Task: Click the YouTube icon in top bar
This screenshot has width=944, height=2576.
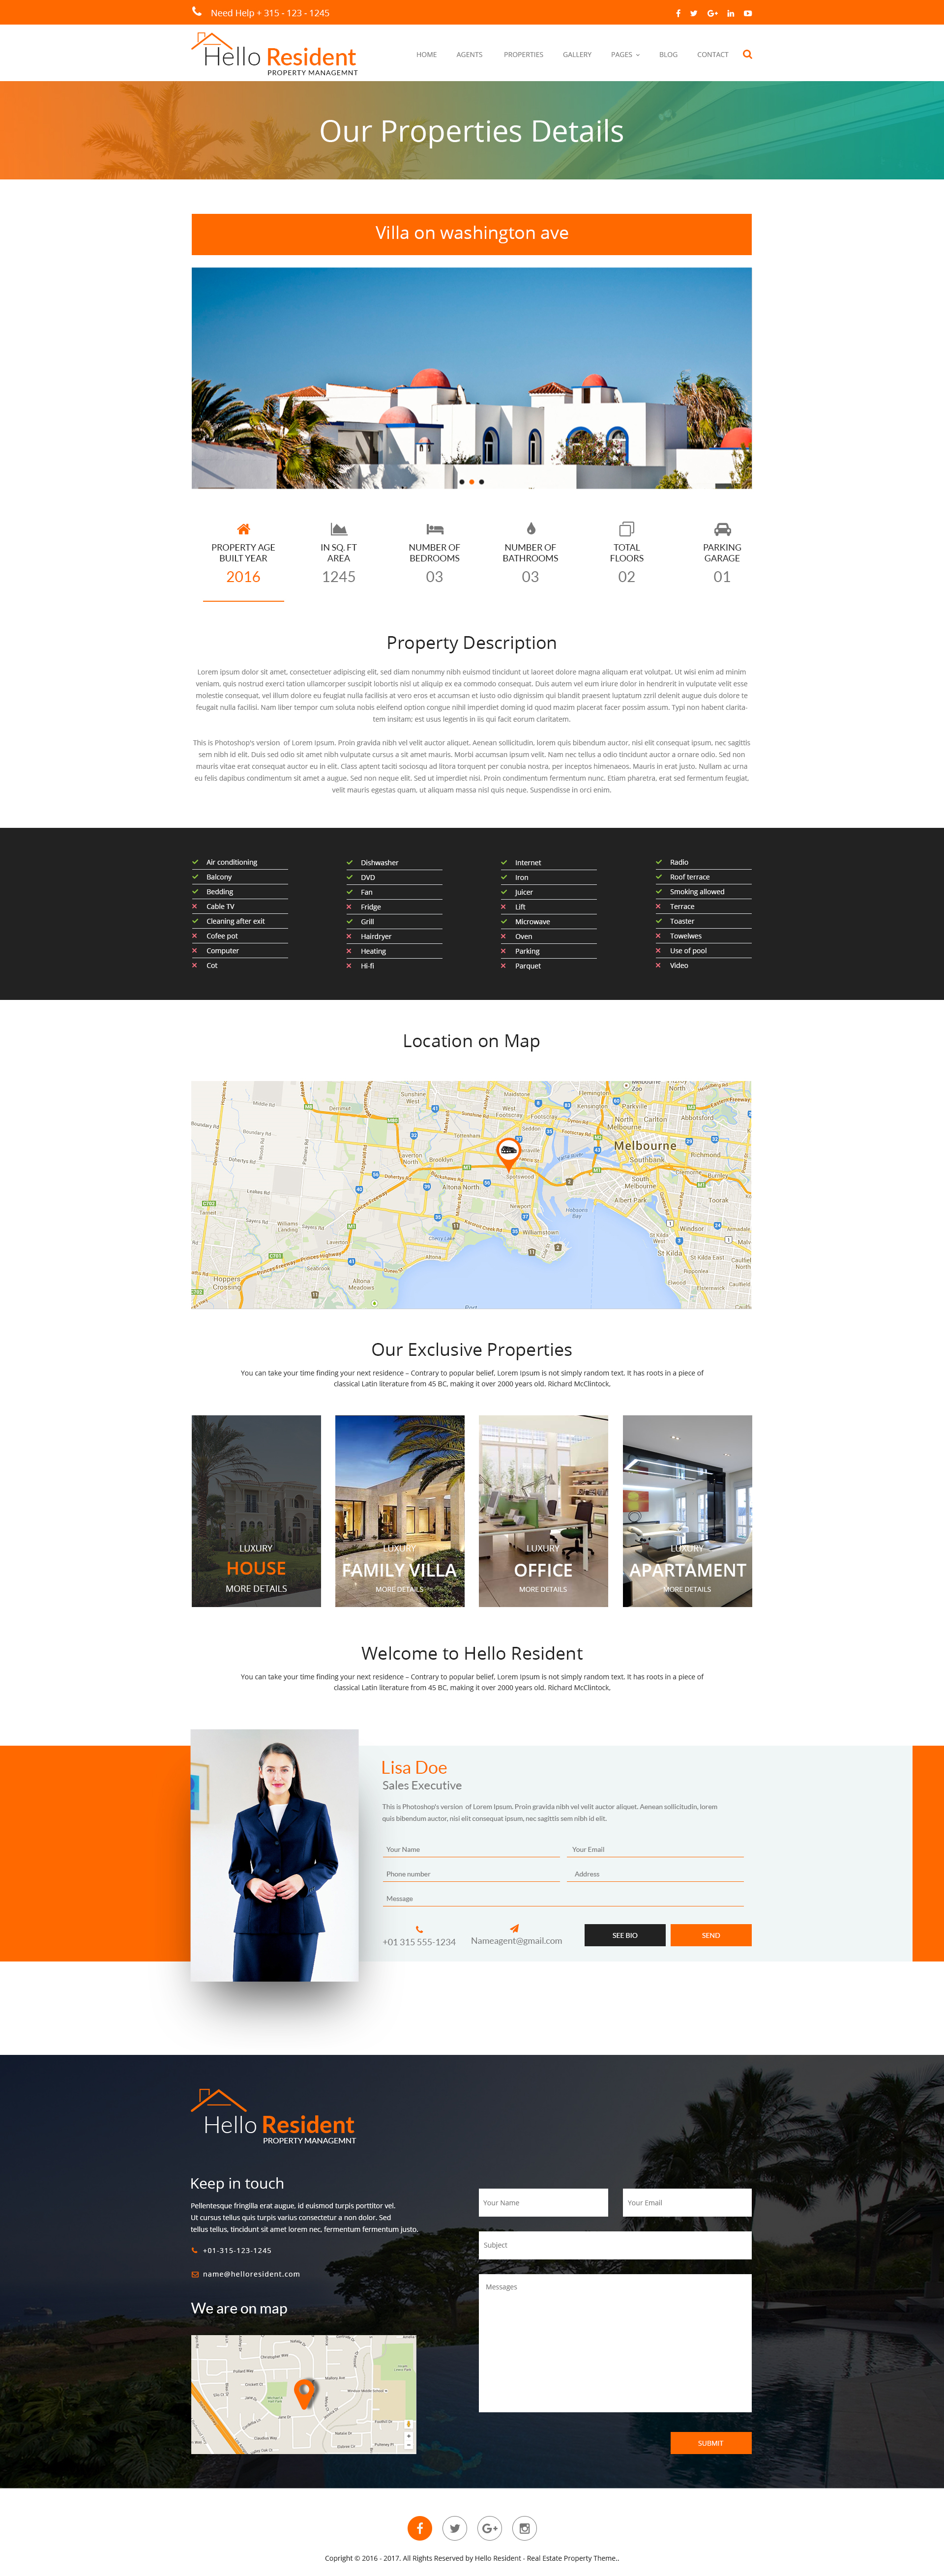Action: point(747,13)
